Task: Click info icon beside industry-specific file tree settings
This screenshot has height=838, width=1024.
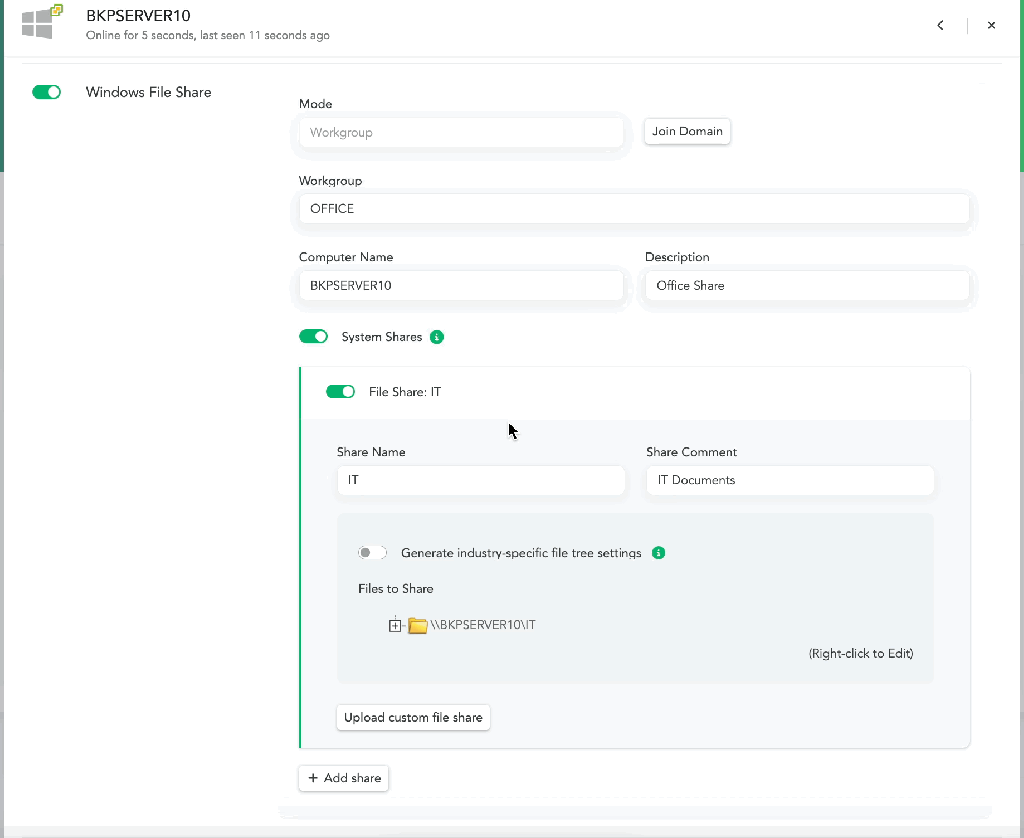Action: 658,553
